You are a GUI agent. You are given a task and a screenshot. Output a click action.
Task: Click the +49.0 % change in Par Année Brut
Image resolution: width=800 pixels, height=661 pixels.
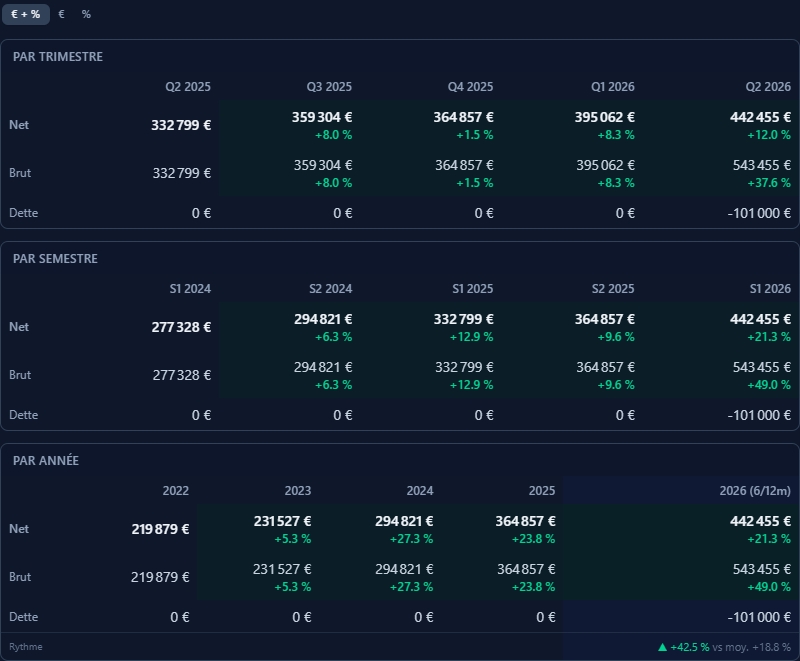769,587
